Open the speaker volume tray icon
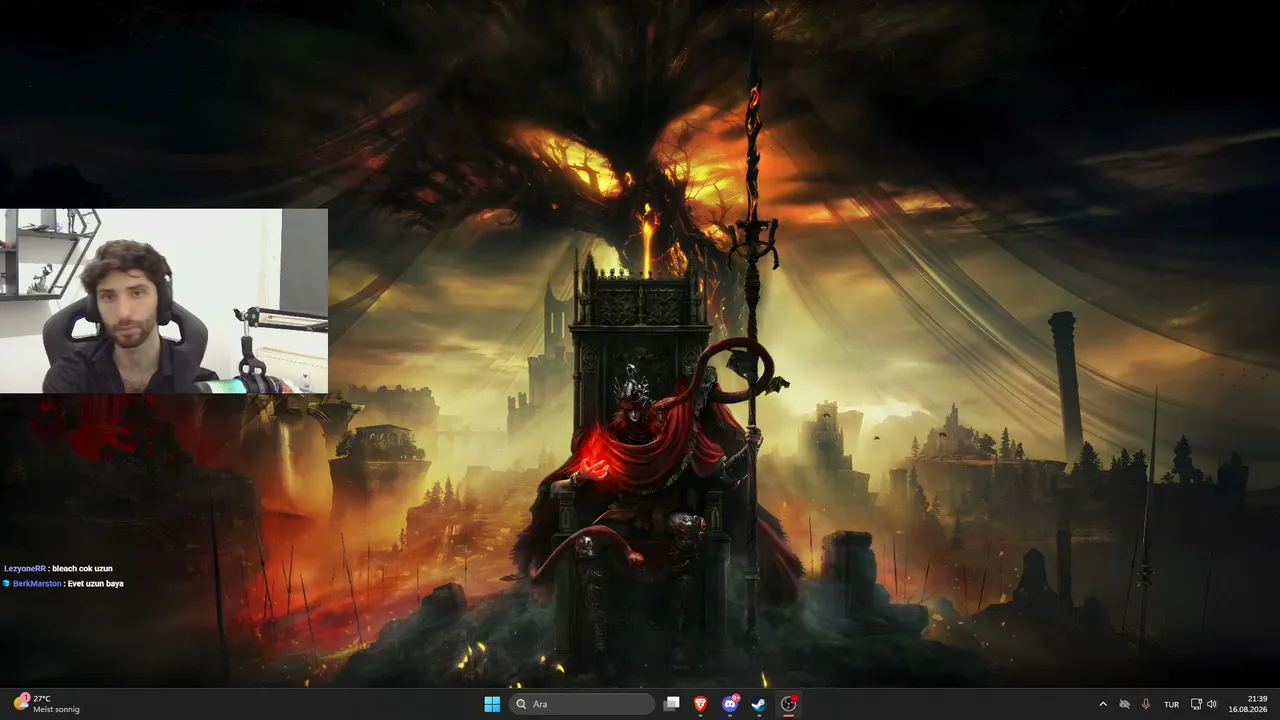Viewport: 1280px width, 720px height. tap(1212, 704)
